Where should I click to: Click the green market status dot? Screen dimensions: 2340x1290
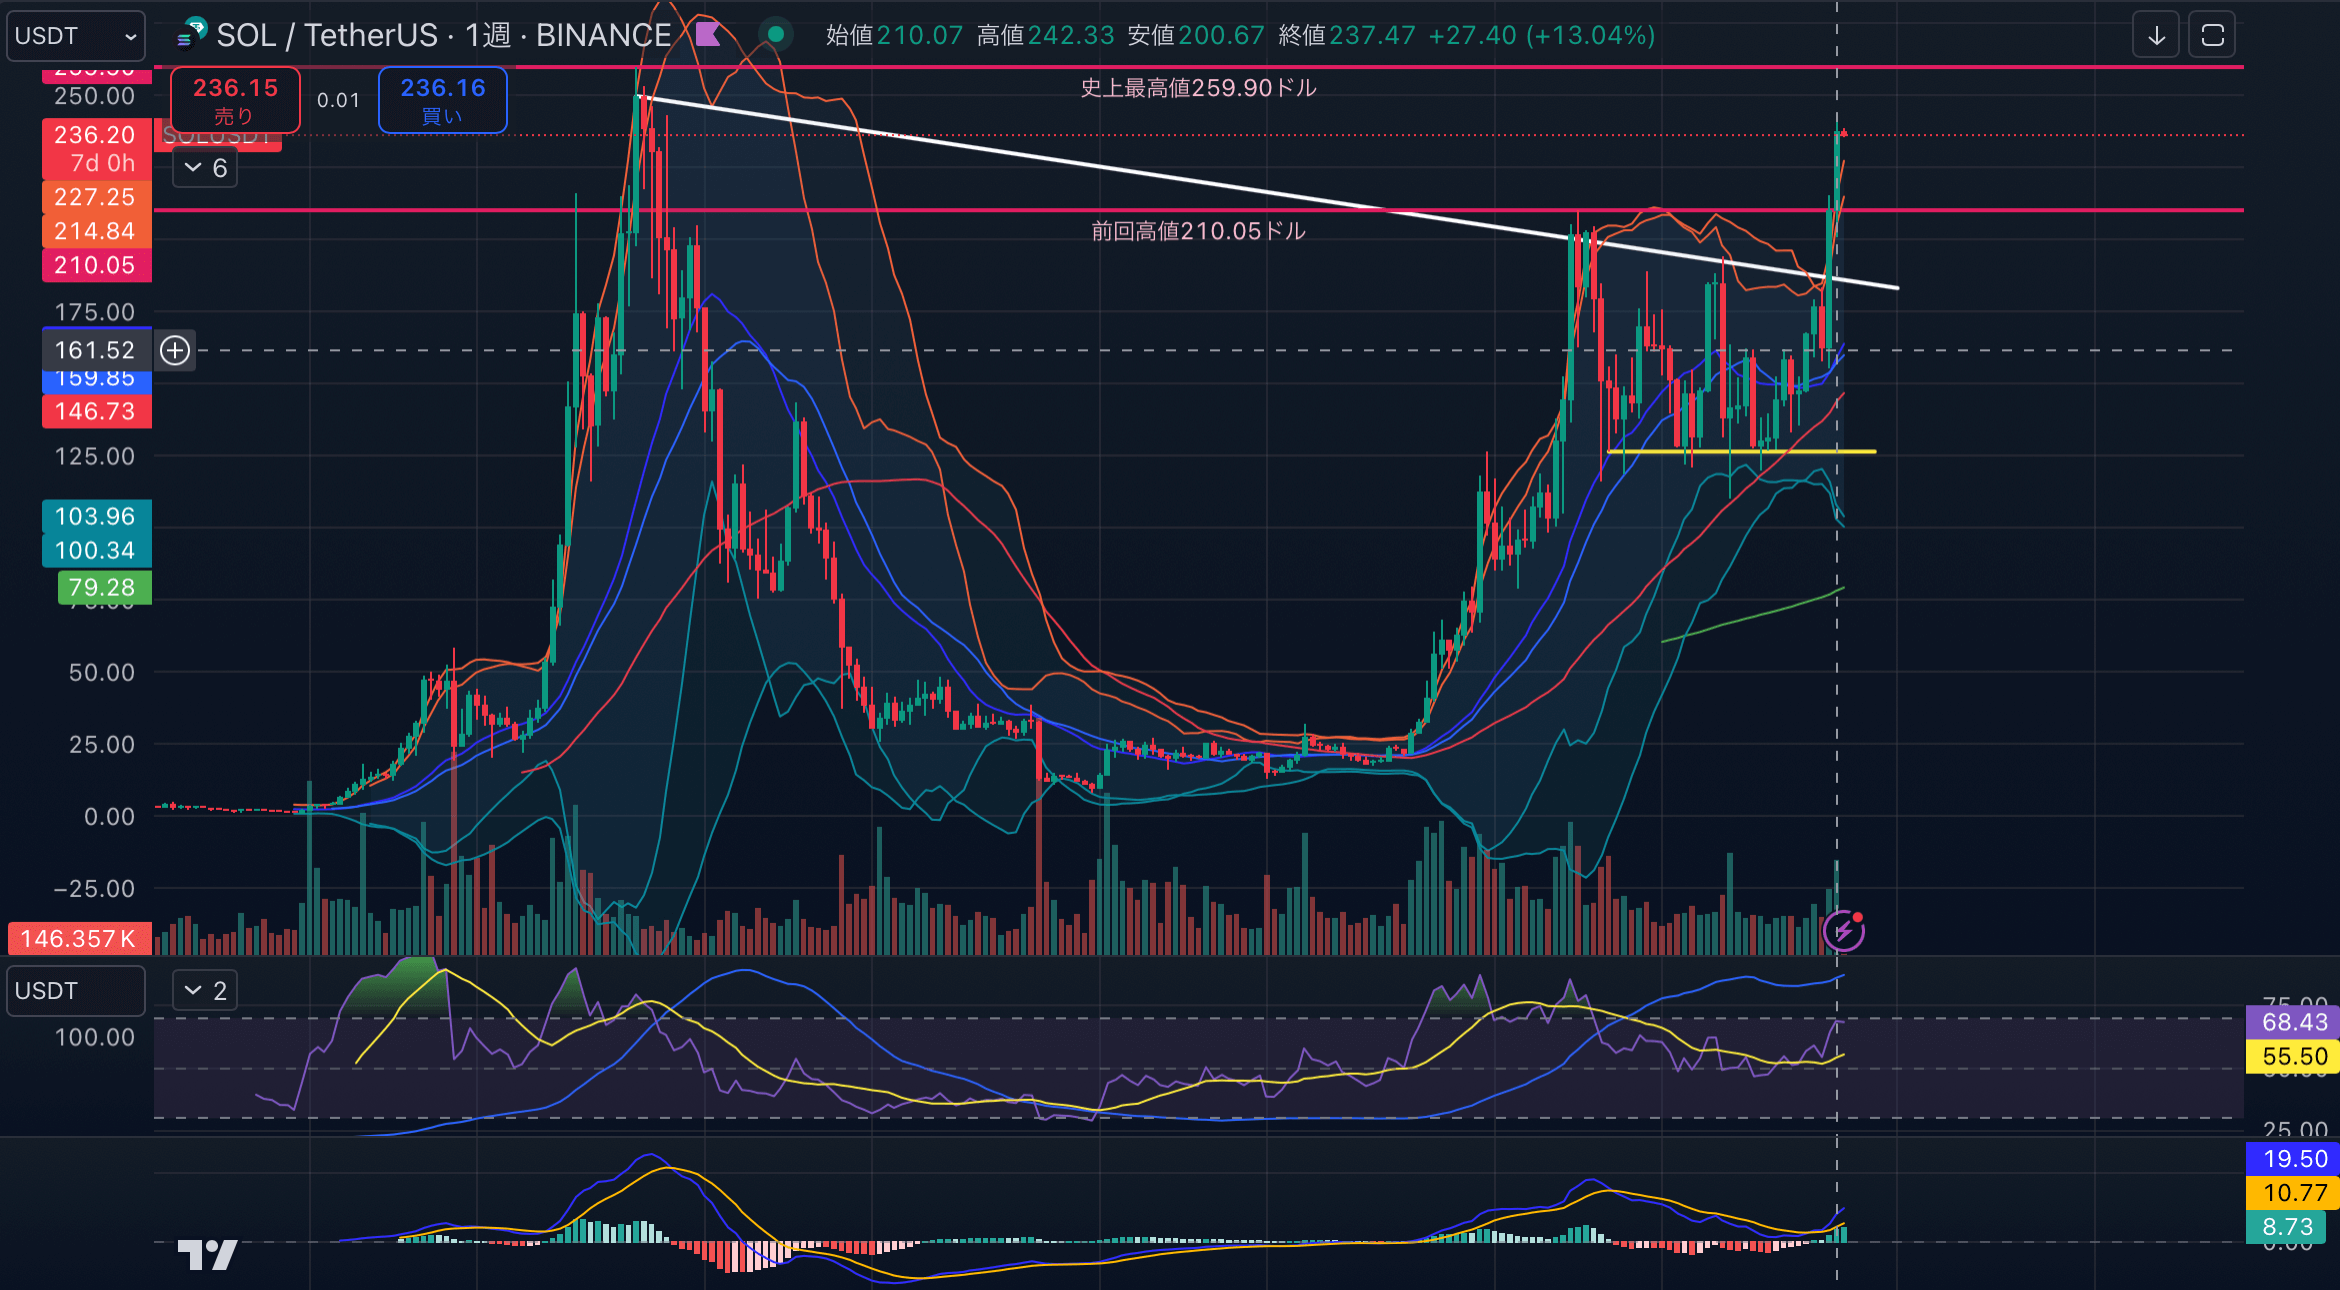(x=775, y=35)
